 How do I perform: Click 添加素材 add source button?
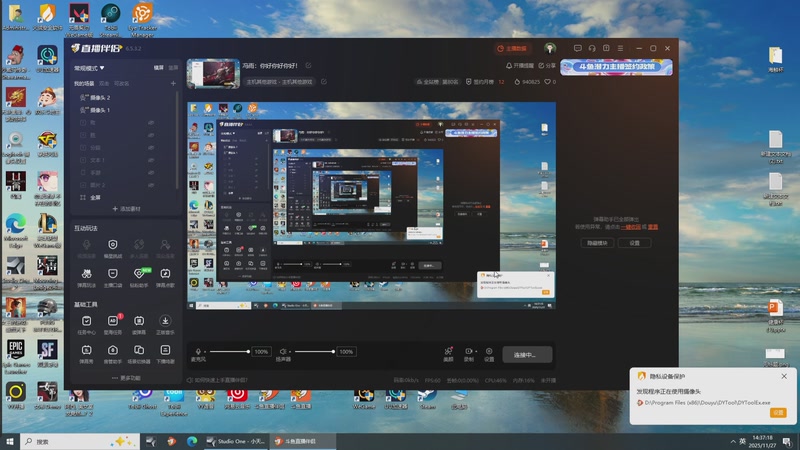126,209
